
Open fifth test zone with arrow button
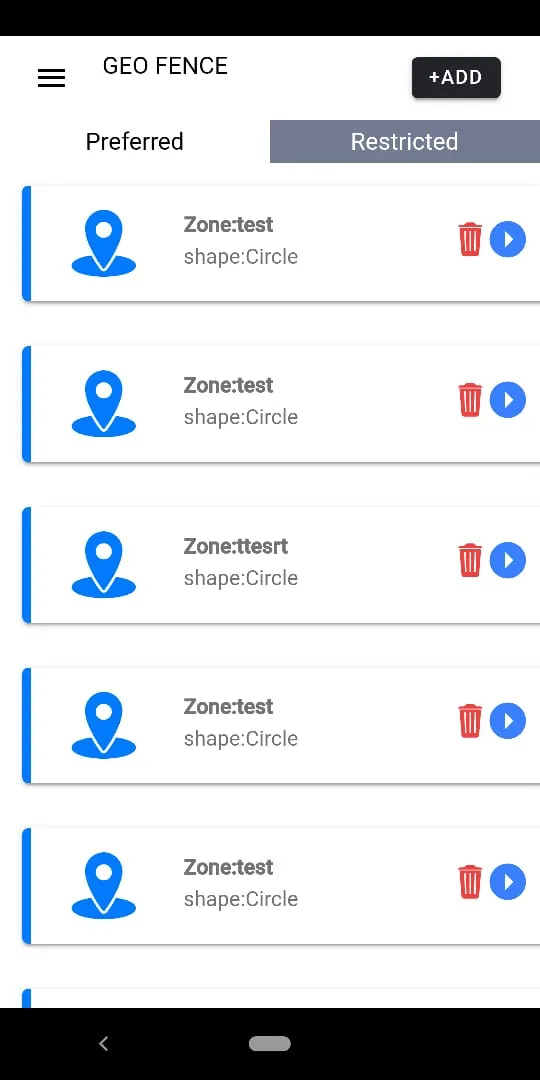(x=508, y=882)
